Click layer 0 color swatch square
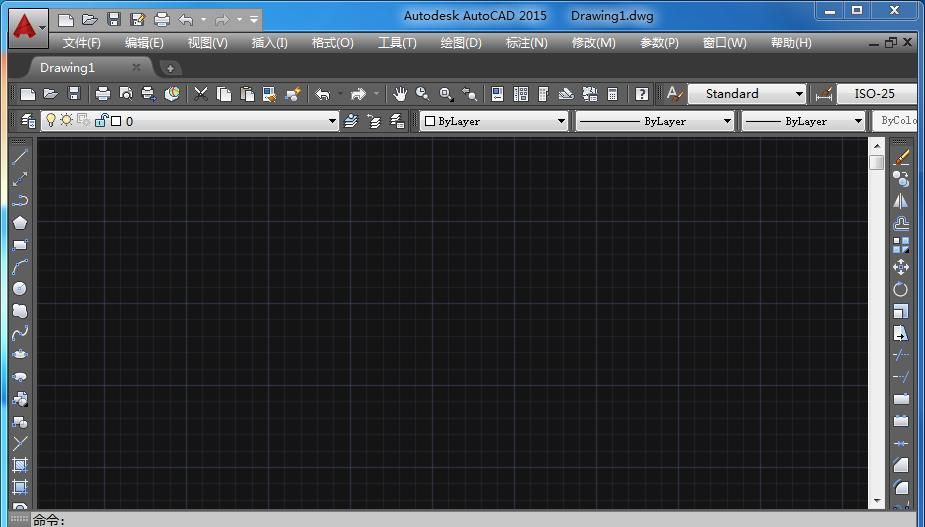The height and width of the screenshot is (527, 925). (x=116, y=121)
